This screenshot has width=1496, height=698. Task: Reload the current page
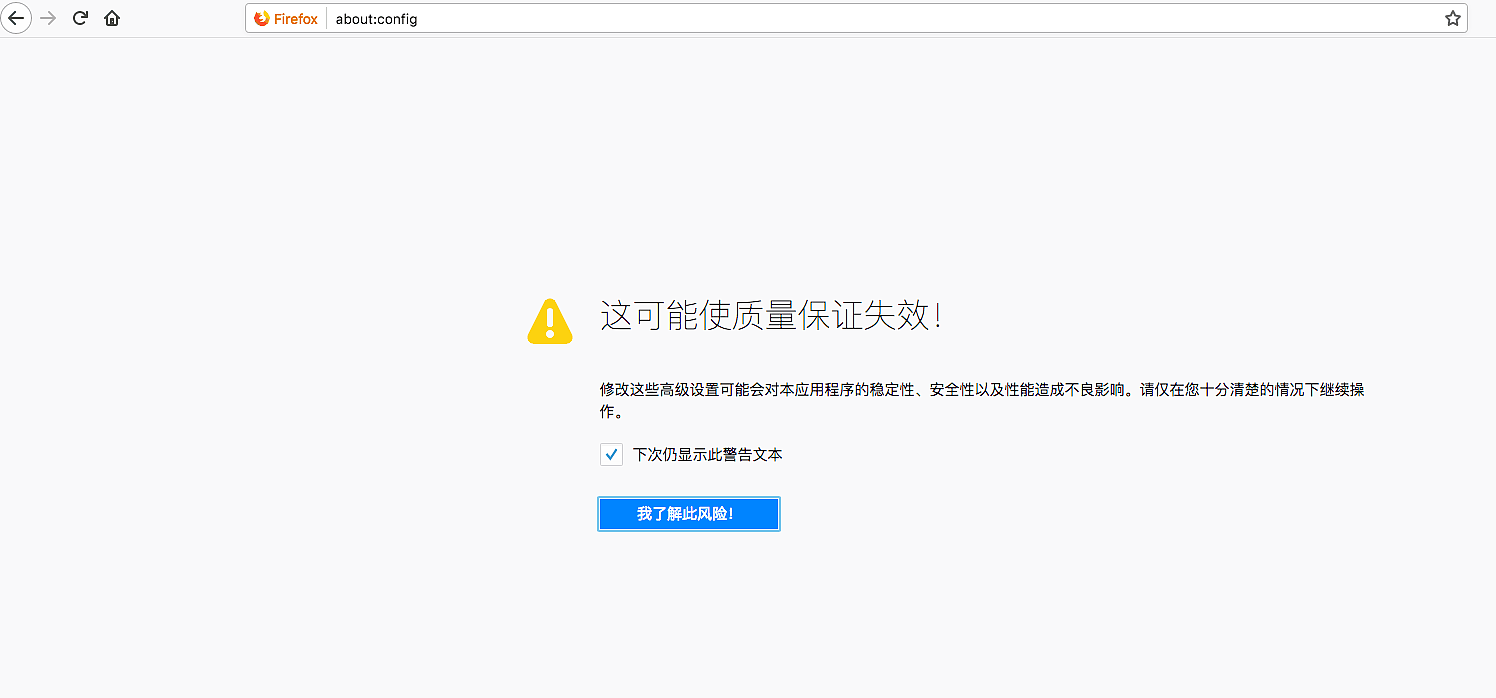pyautogui.click(x=80, y=18)
